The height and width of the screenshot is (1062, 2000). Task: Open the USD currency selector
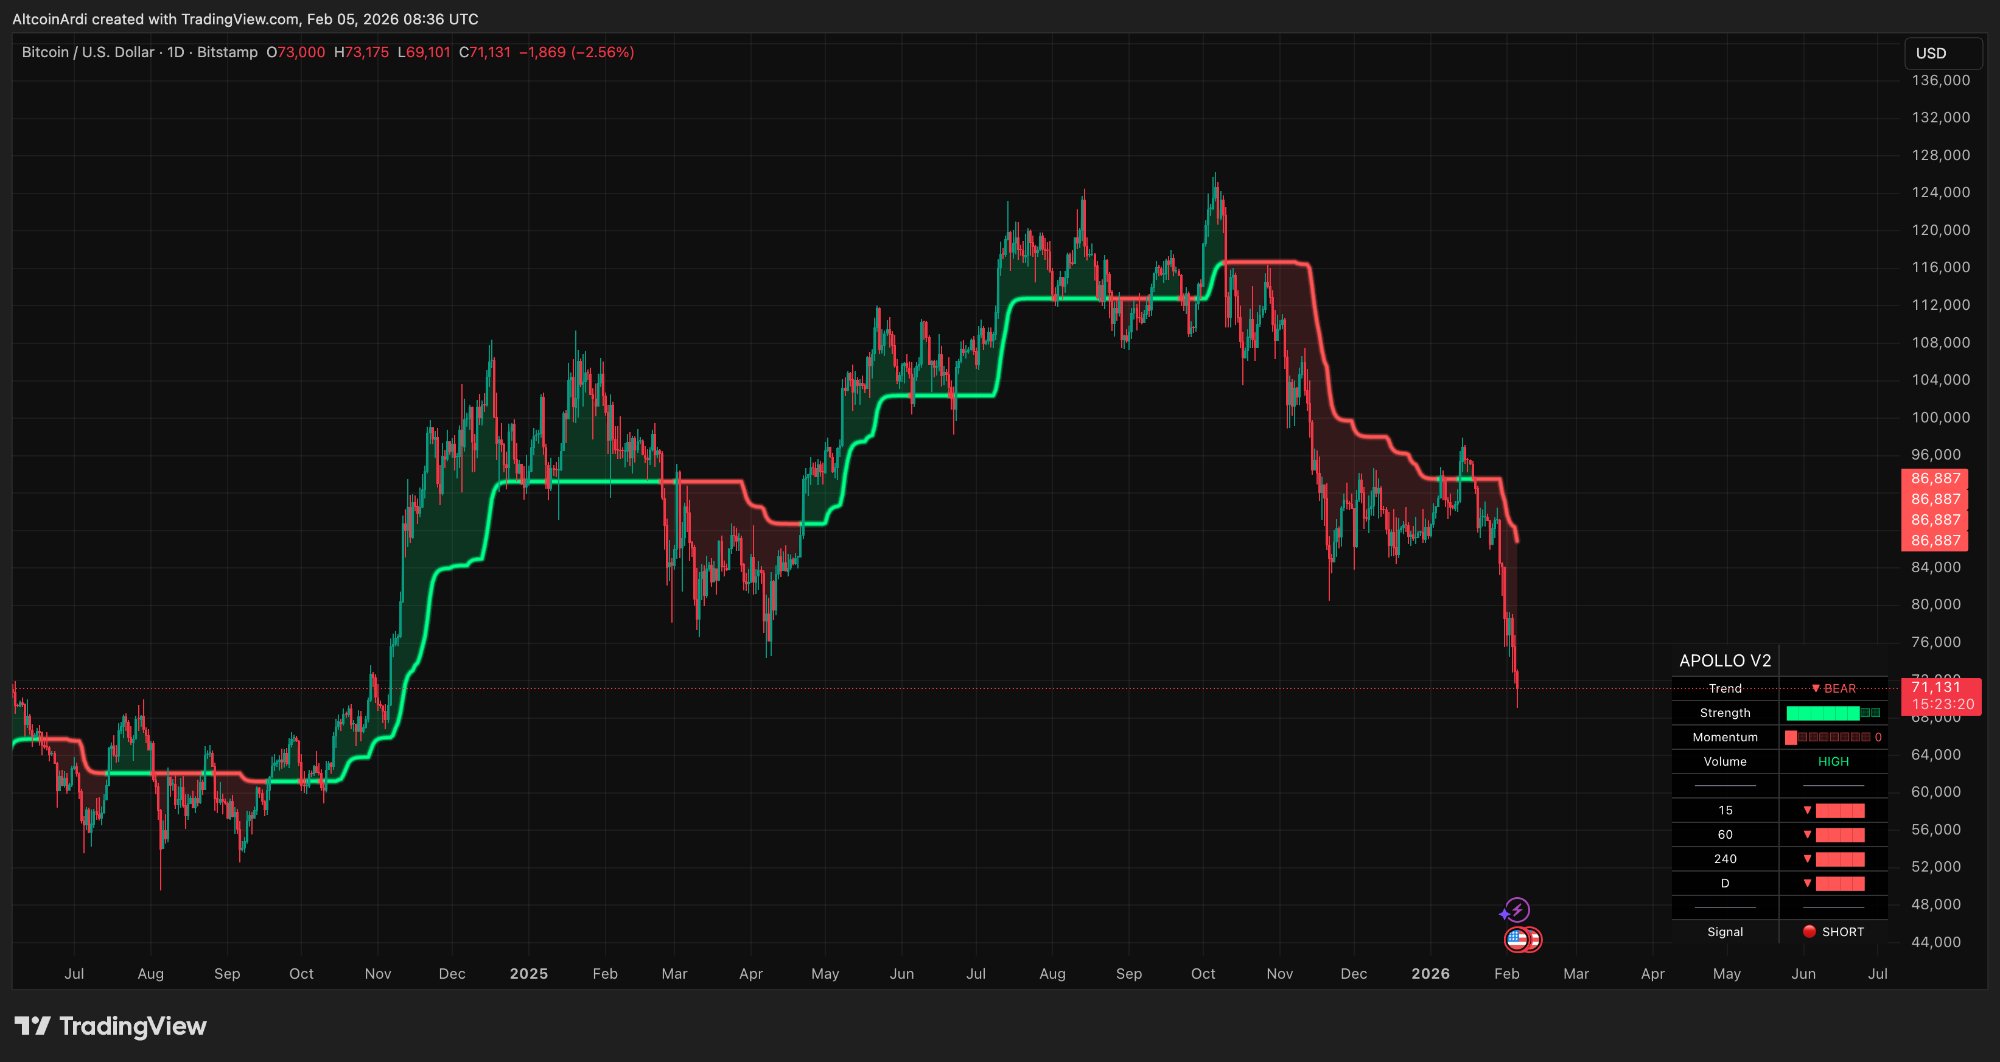point(1941,53)
